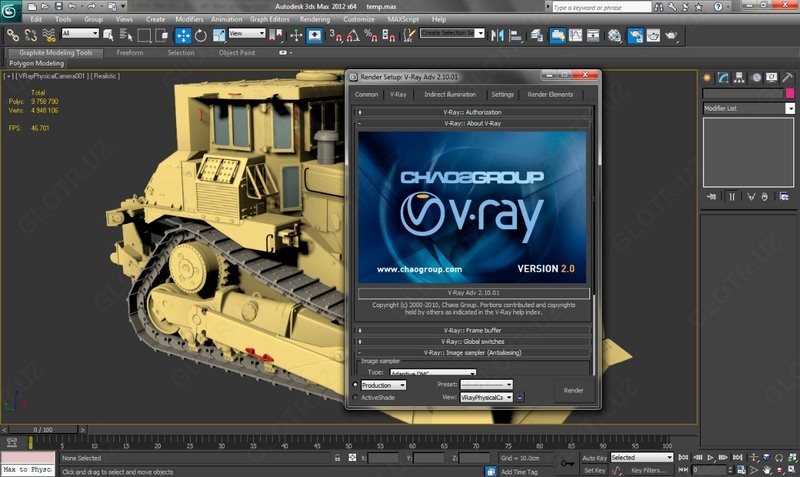Switch to the Create command panel tab
800x477 pixels.
[x=707, y=78]
